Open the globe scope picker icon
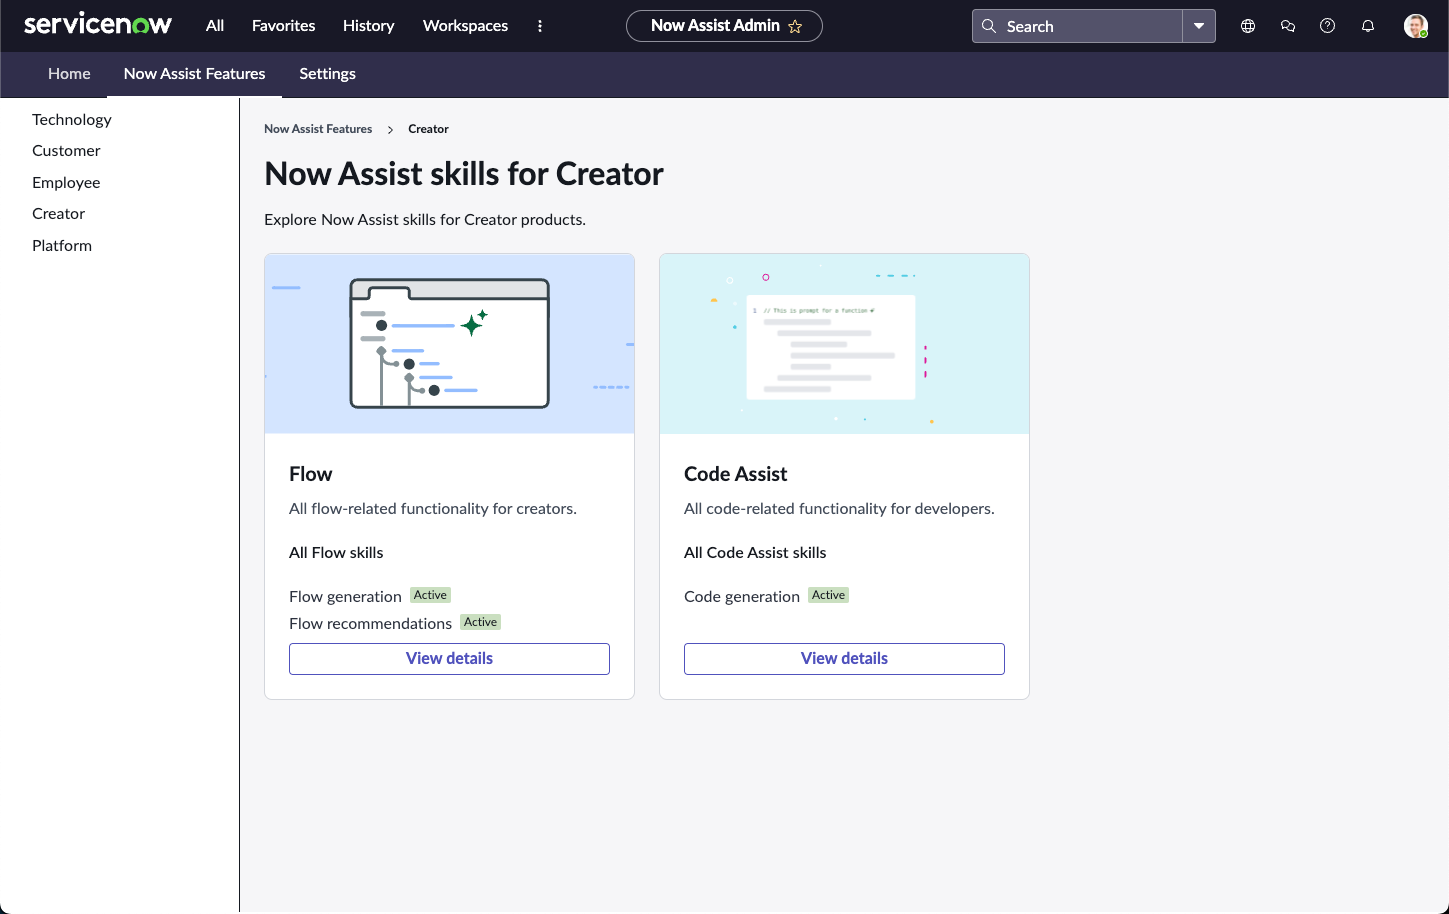Viewport: 1449px width, 914px height. pos(1248,26)
